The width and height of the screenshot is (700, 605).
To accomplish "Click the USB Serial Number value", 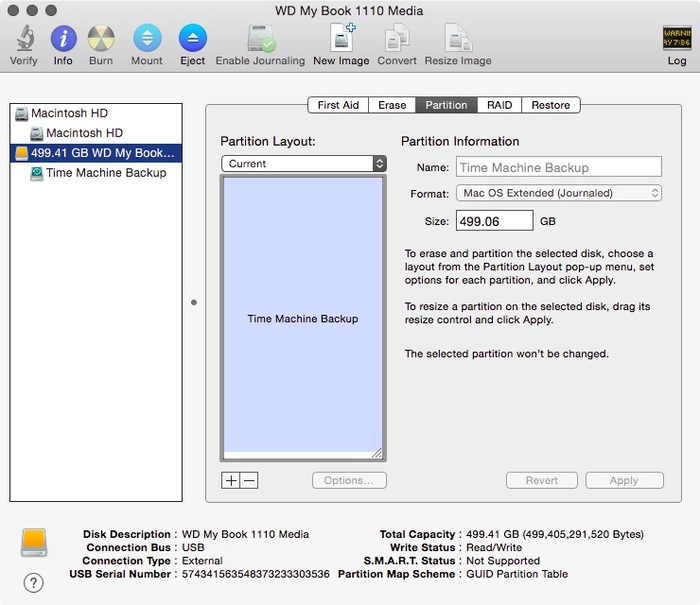I will tap(255, 574).
